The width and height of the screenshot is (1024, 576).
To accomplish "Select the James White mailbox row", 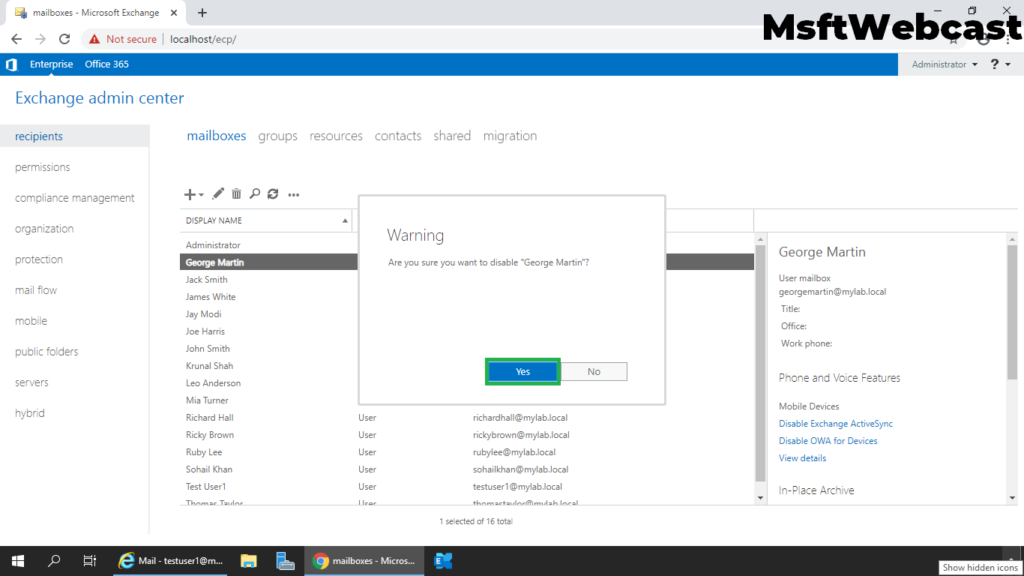I will click(x=268, y=296).
